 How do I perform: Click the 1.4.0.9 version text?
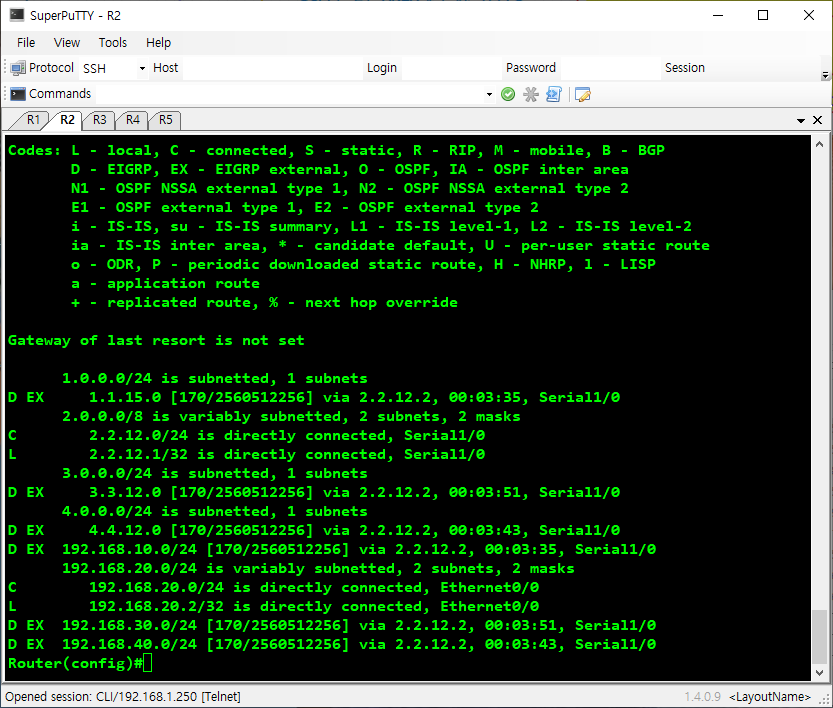702,696
